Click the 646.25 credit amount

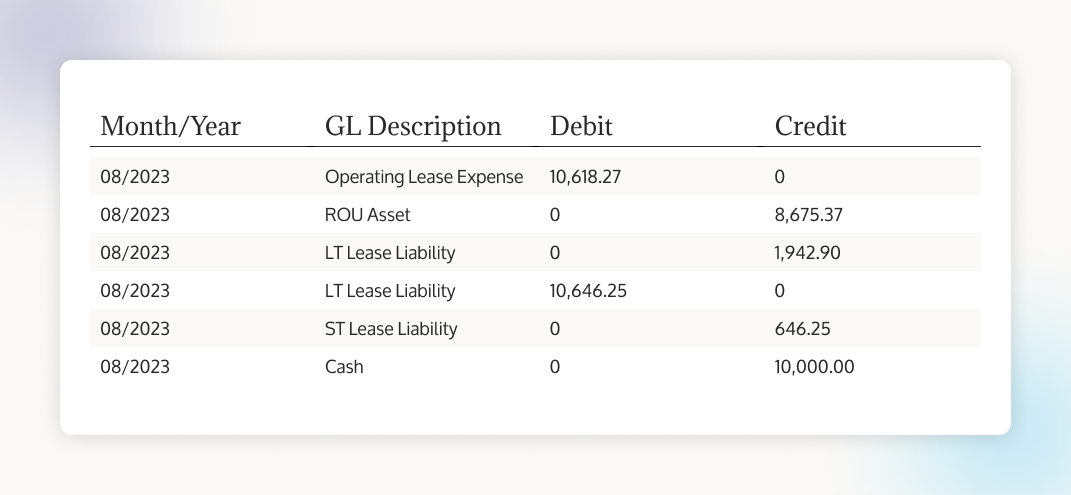803,329
